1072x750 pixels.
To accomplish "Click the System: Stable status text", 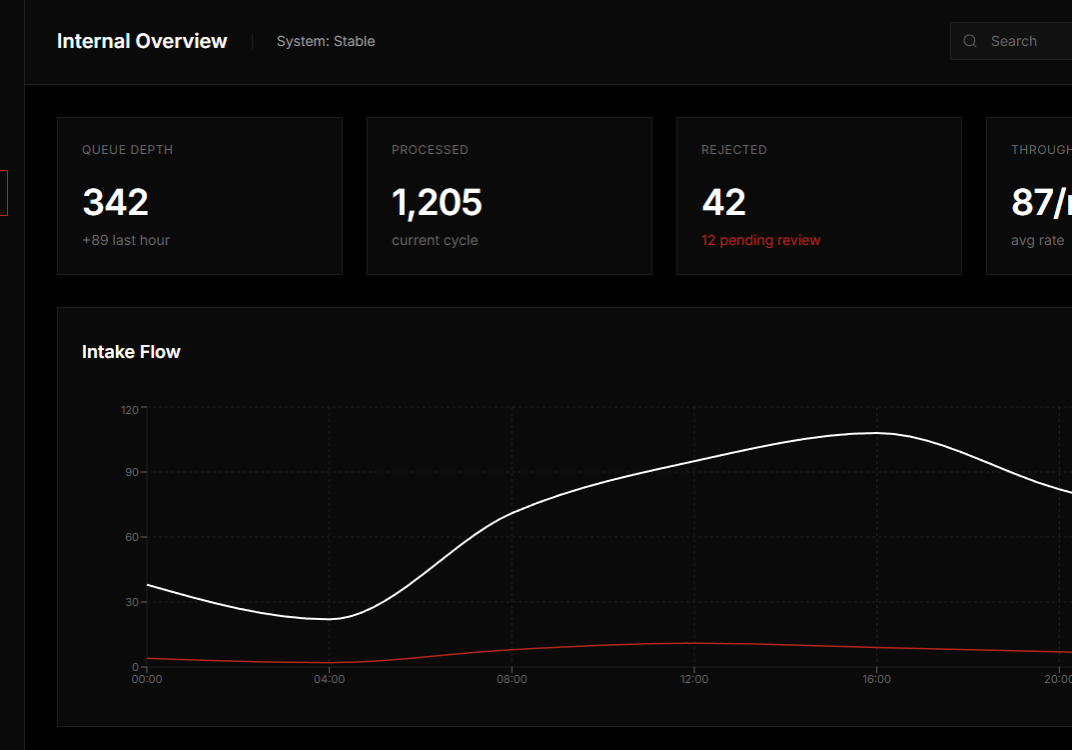I will coord(326,41).
